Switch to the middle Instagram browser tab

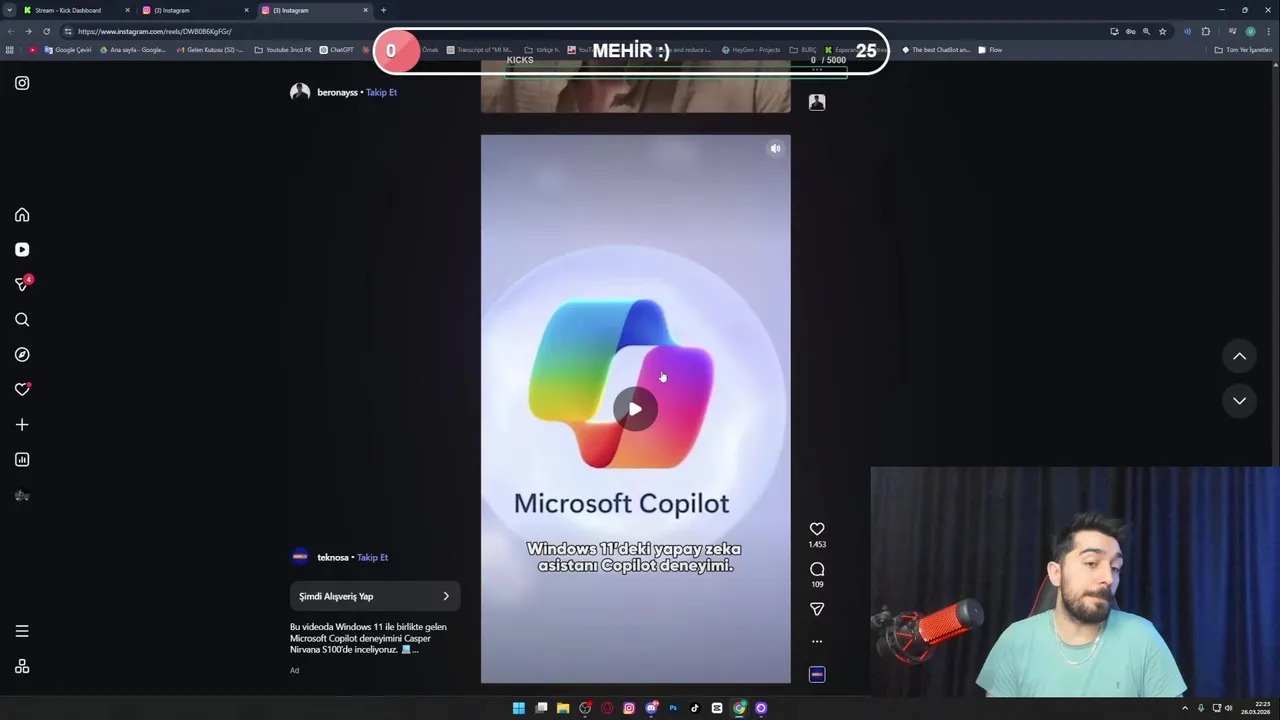[195, 10]
